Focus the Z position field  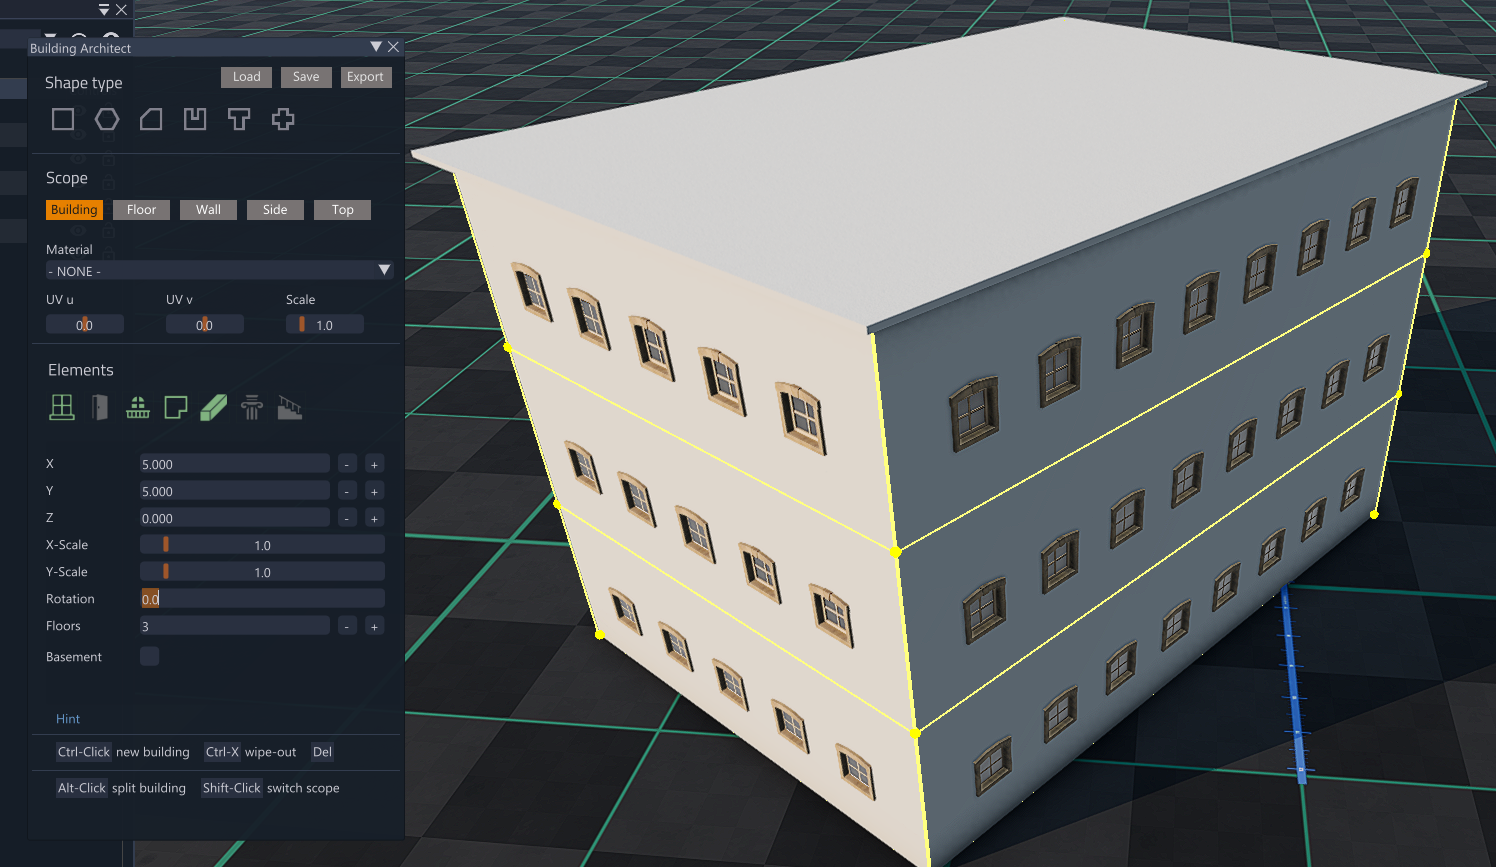[234, 518]
